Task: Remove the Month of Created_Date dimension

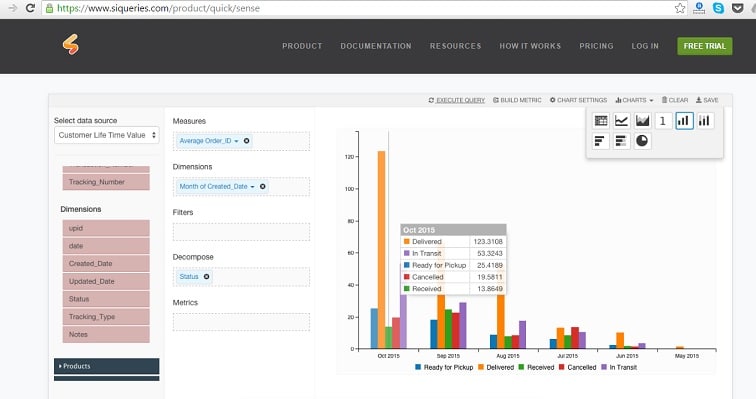Action: [263, 186]
